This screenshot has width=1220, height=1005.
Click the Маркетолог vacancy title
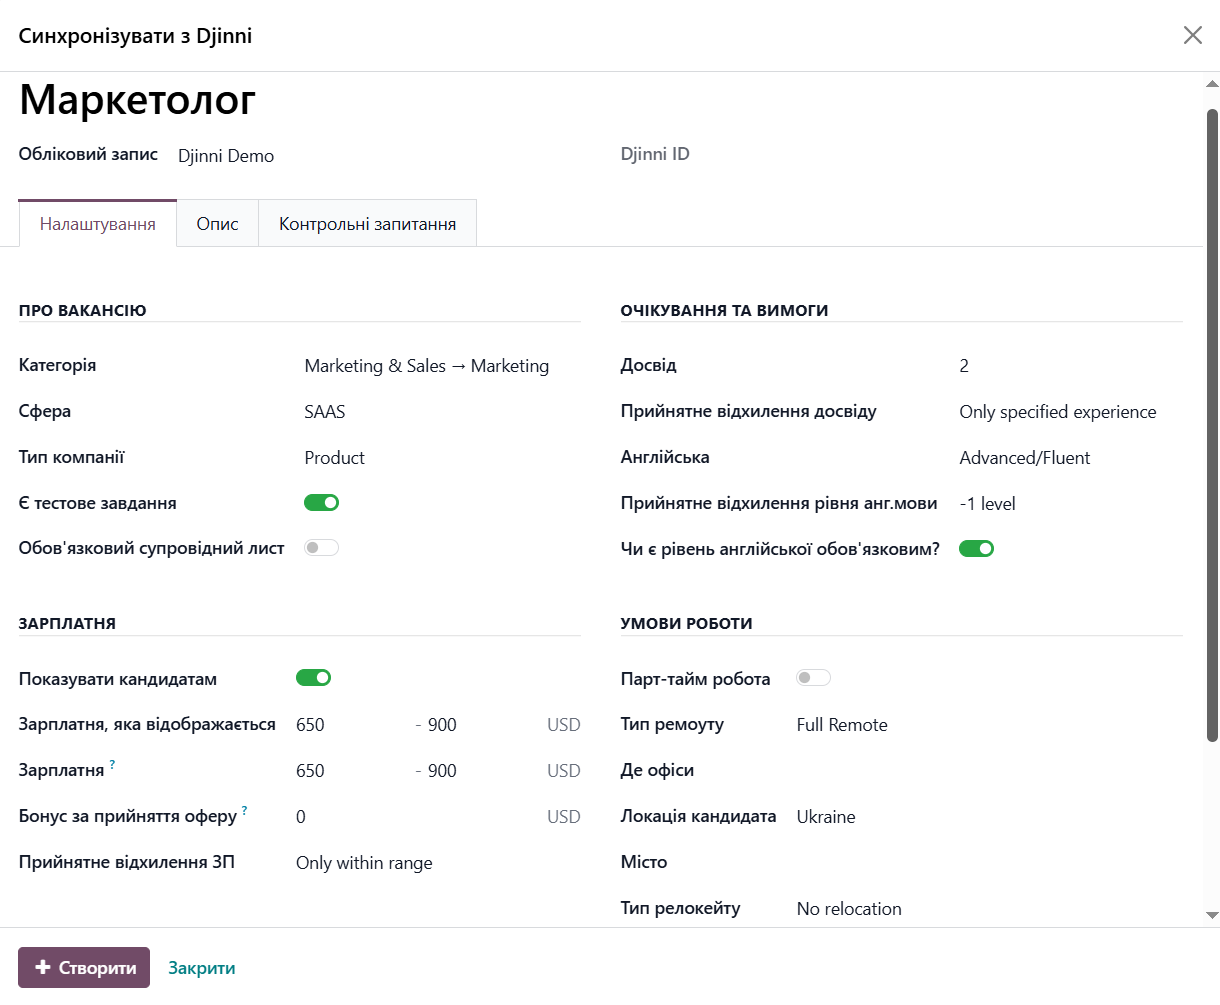point(137,99)
